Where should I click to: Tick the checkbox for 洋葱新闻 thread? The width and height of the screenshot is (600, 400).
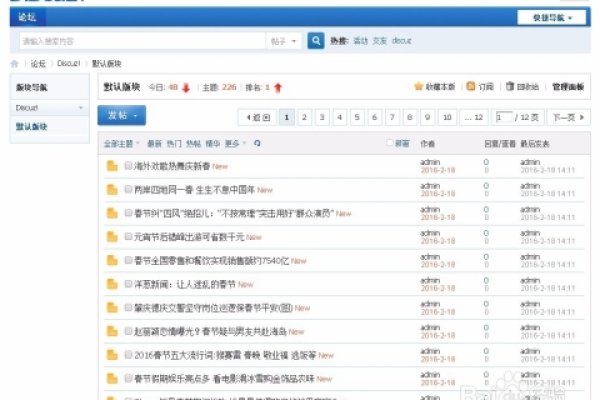click(128, 284)
